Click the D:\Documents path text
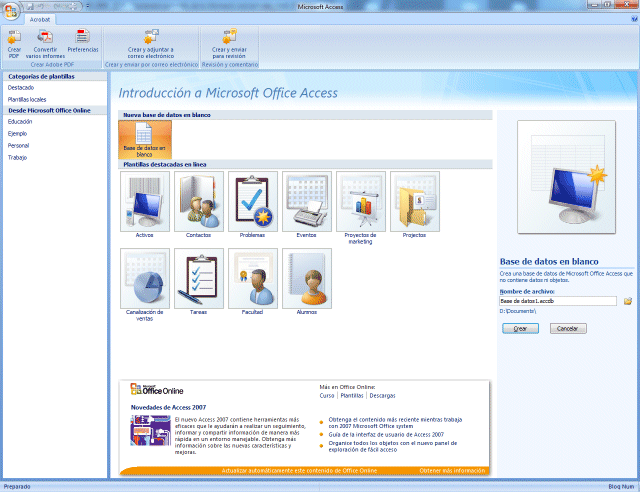The height and width of the screenshot is (492, 640). 518,311
